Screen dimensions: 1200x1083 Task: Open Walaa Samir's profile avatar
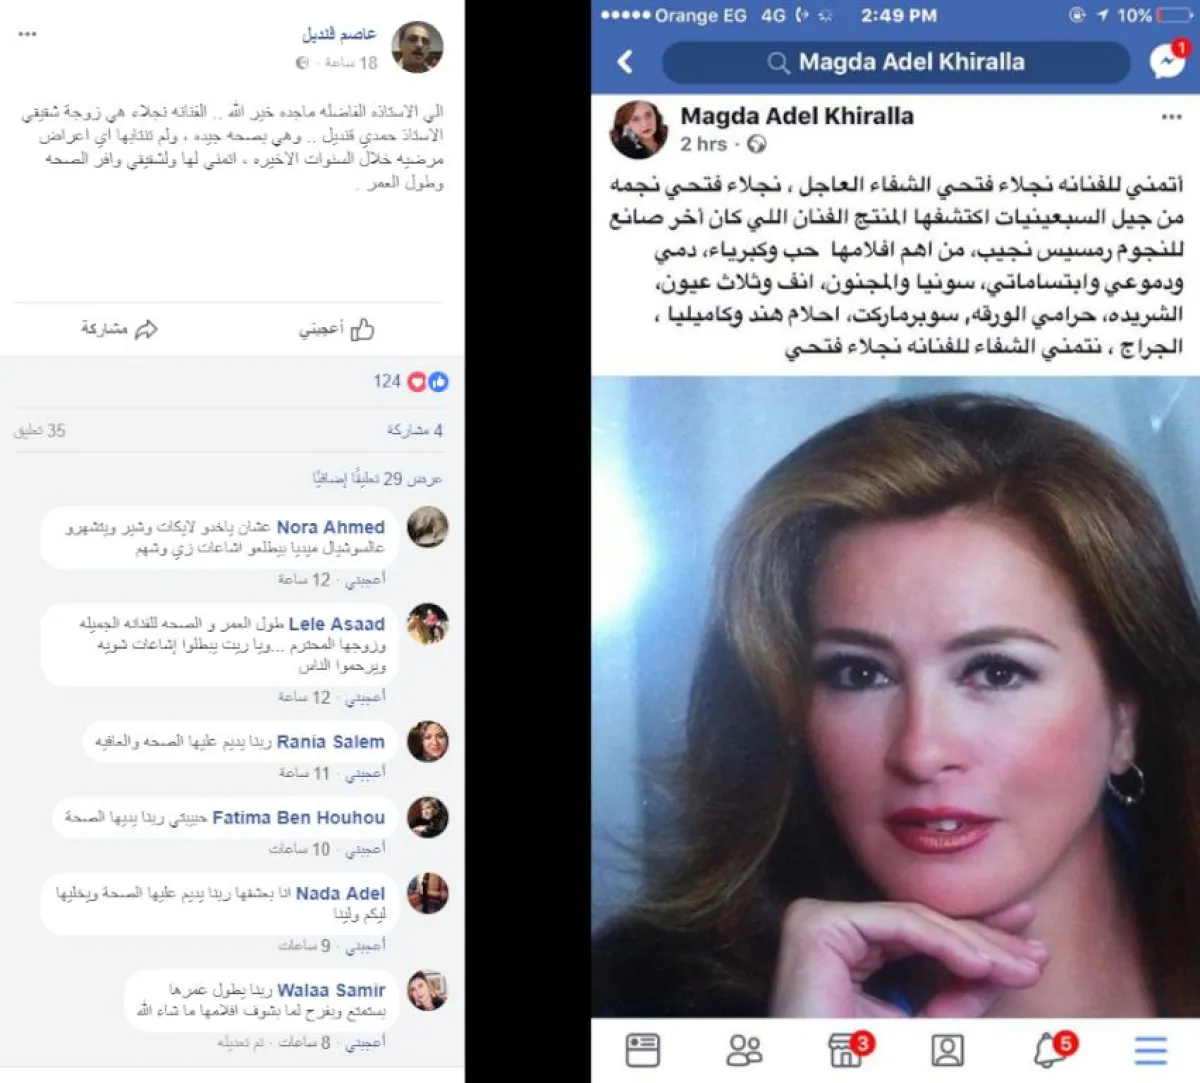[x=427, y=990]
